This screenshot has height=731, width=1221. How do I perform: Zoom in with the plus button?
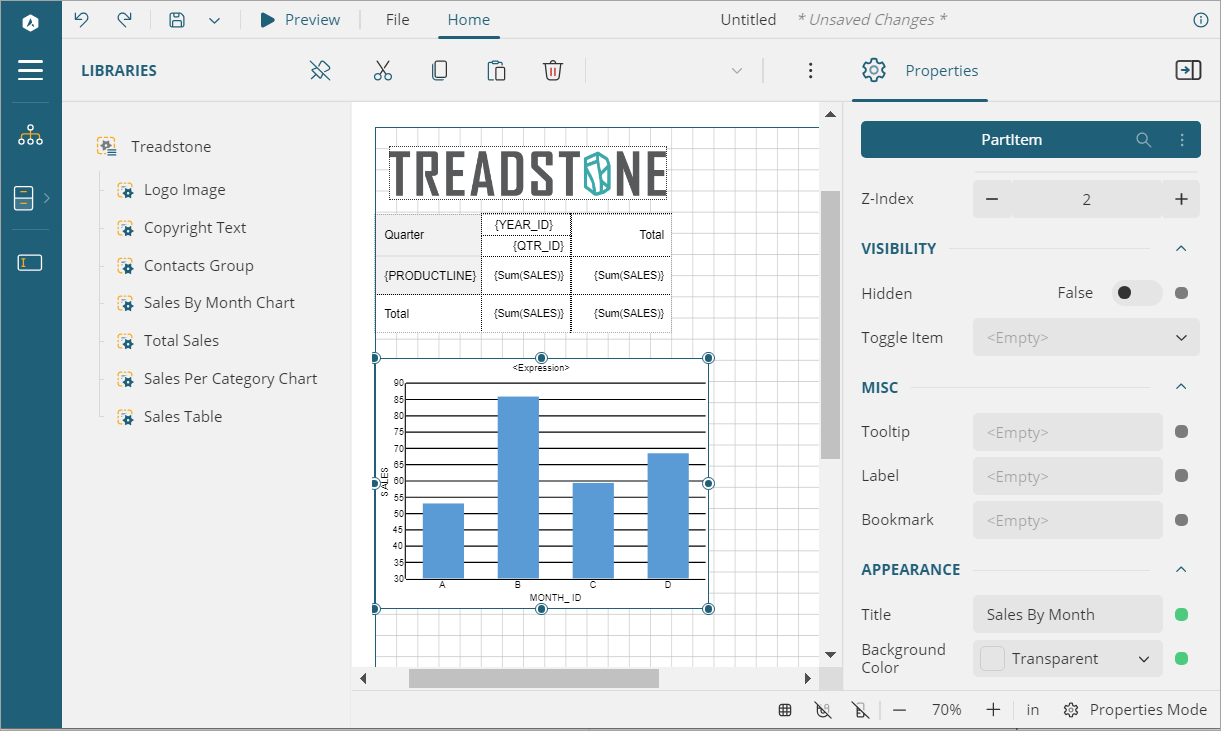tap(993, 710)
